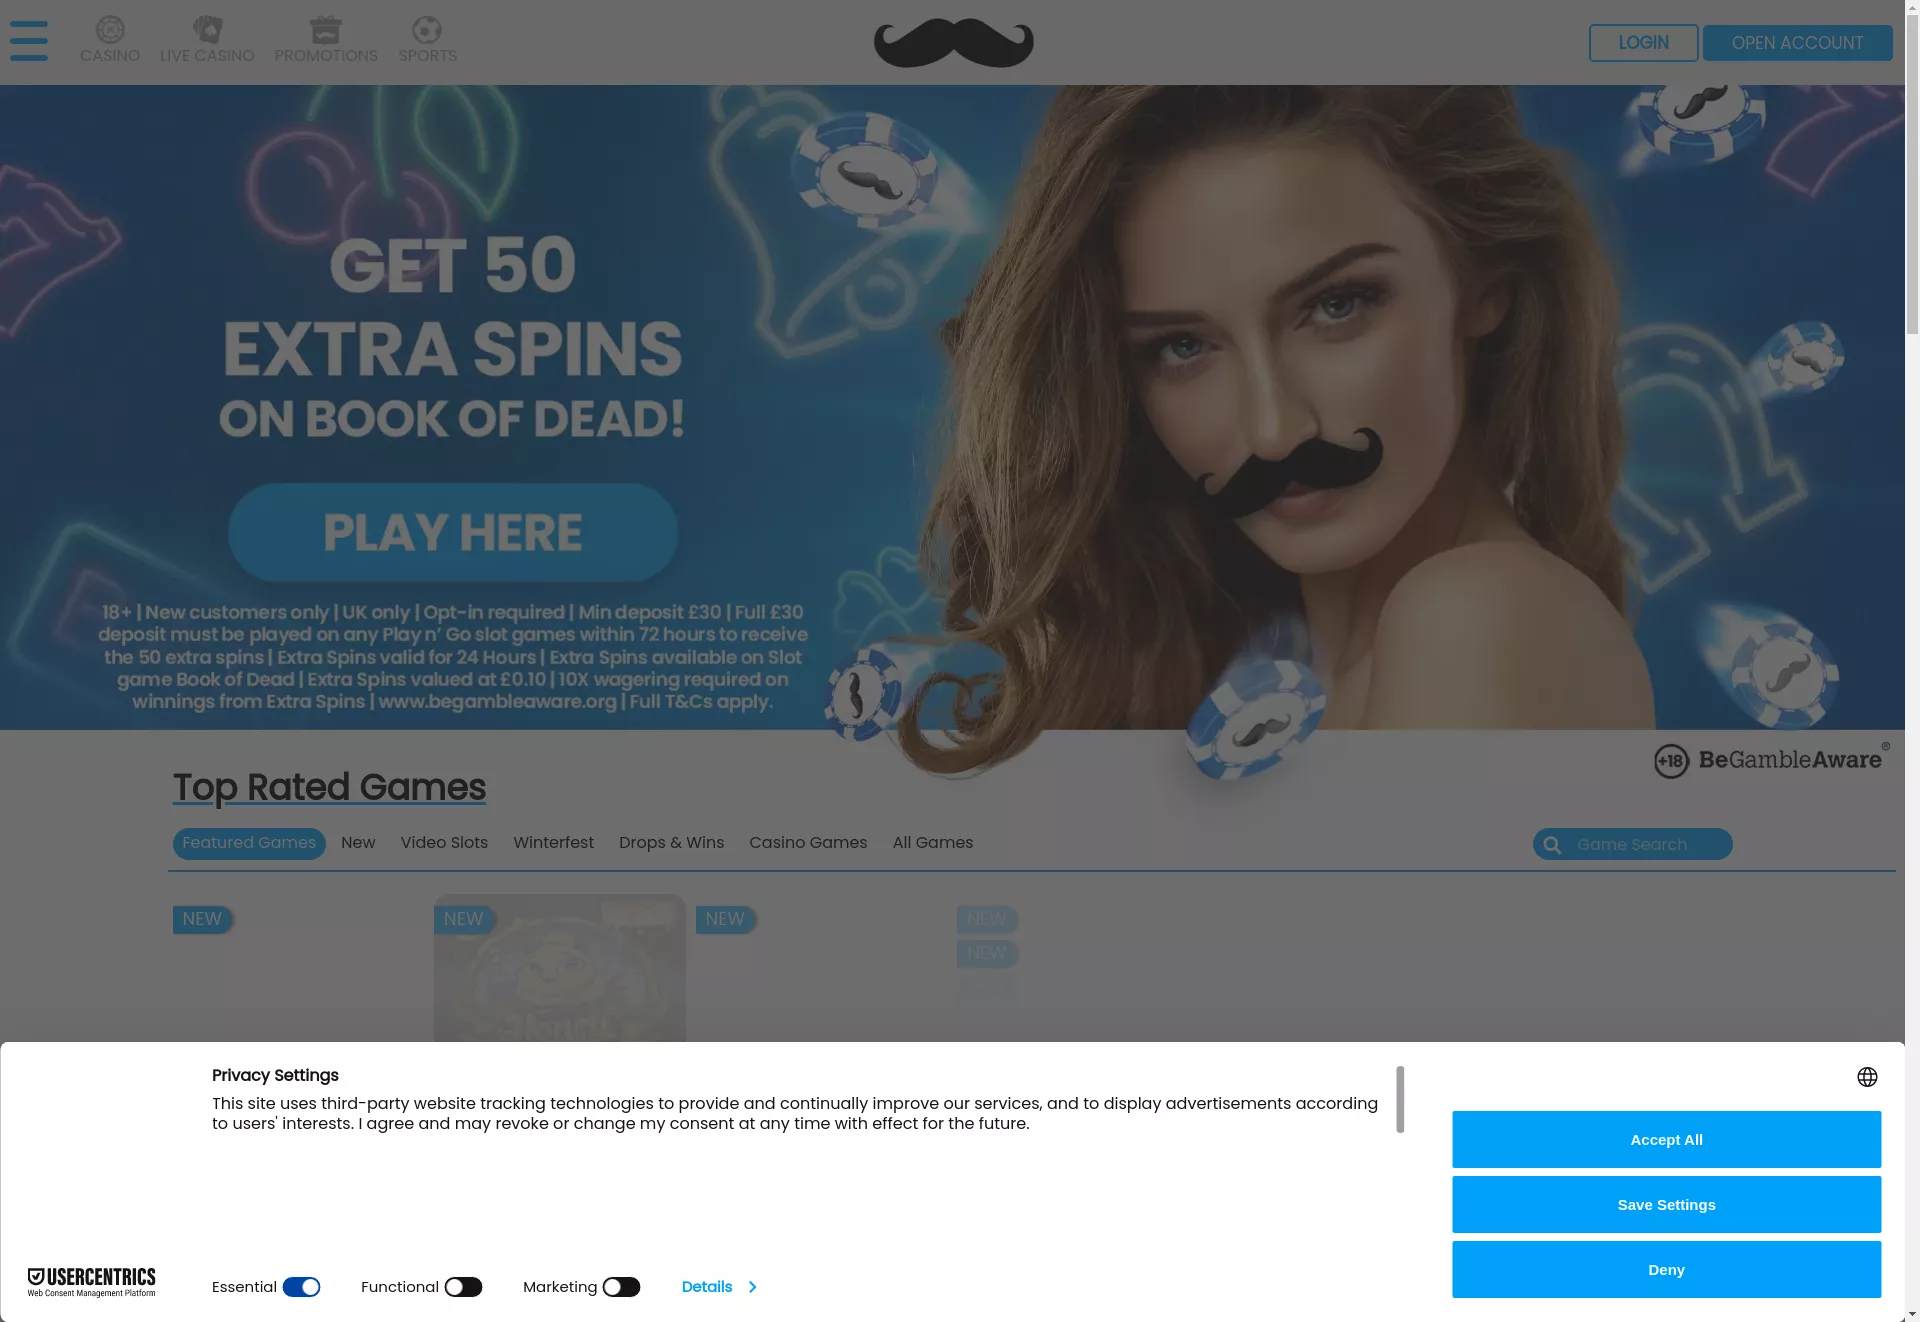Click the Privacy Settings heading

(x=275, y=1076)
